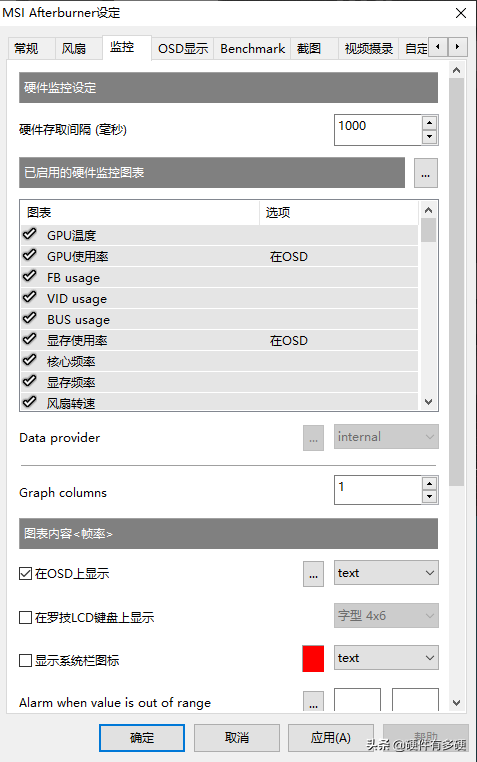This screenshot has height=762, width=477.
Task: Click the 取消 button
Action: click(x=237, y=738)
